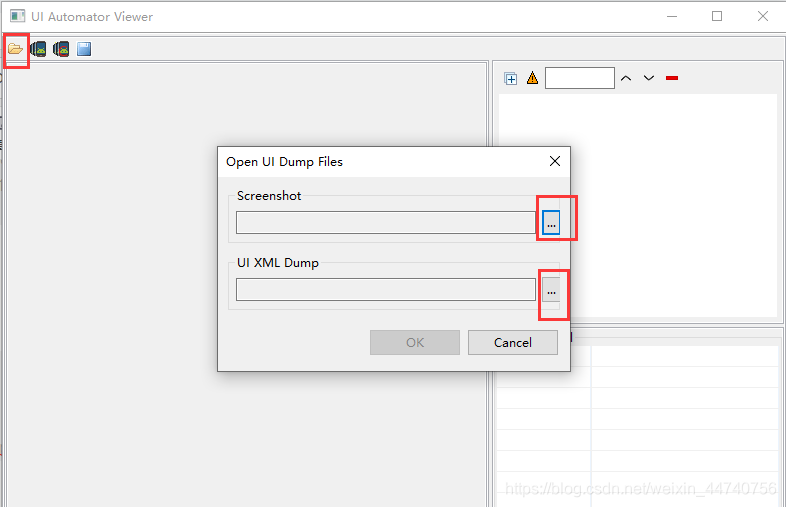Image resolution: width=786 pixels, height=507 pixels.
Task: Click the UI XML Dump path field
Action: [386, 290]
